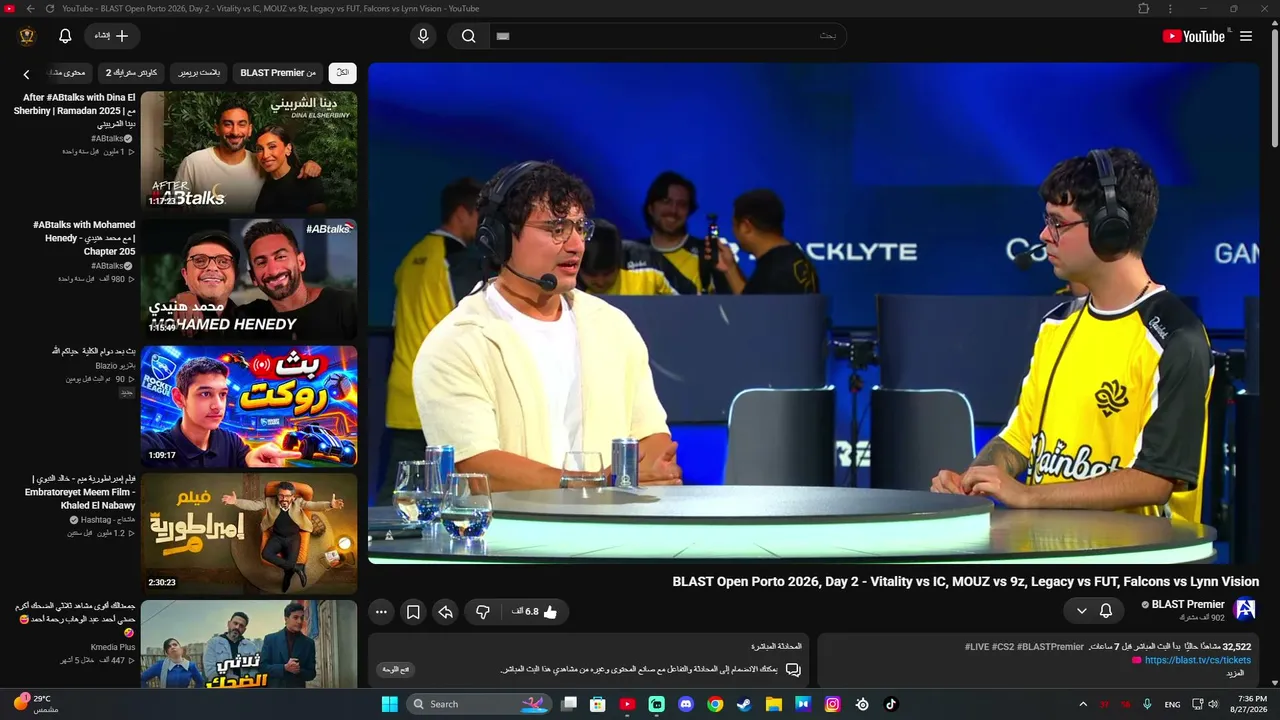Viewport: 1280px width, 720px height.
Task: Open Google Chrome from the taskbar
Action: pos(715,704)
